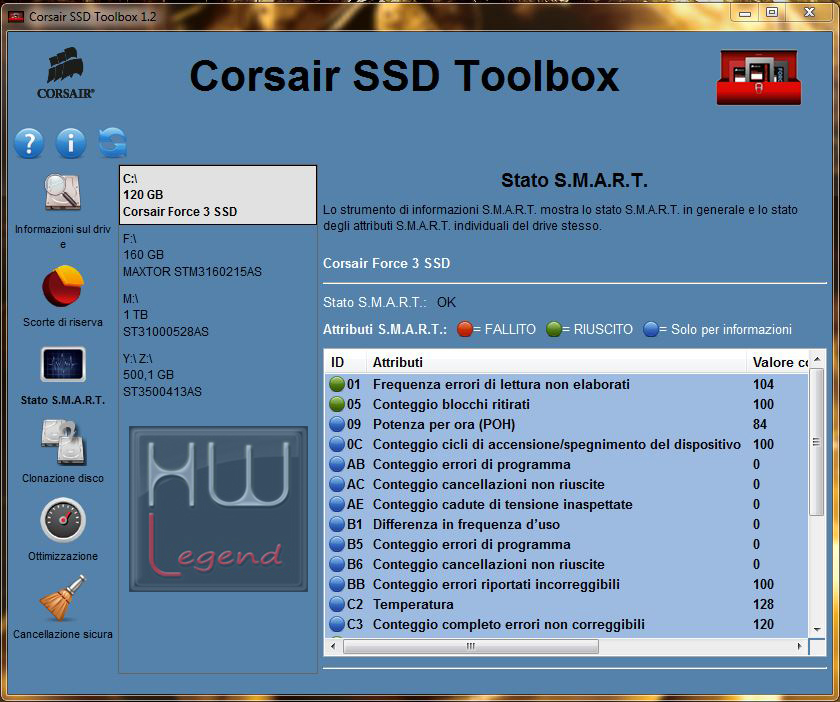Click the horizontal scrollbar thumb
The height and width of the screenshot is (702, 840).
pyautogui.click(x=470, y=646)
